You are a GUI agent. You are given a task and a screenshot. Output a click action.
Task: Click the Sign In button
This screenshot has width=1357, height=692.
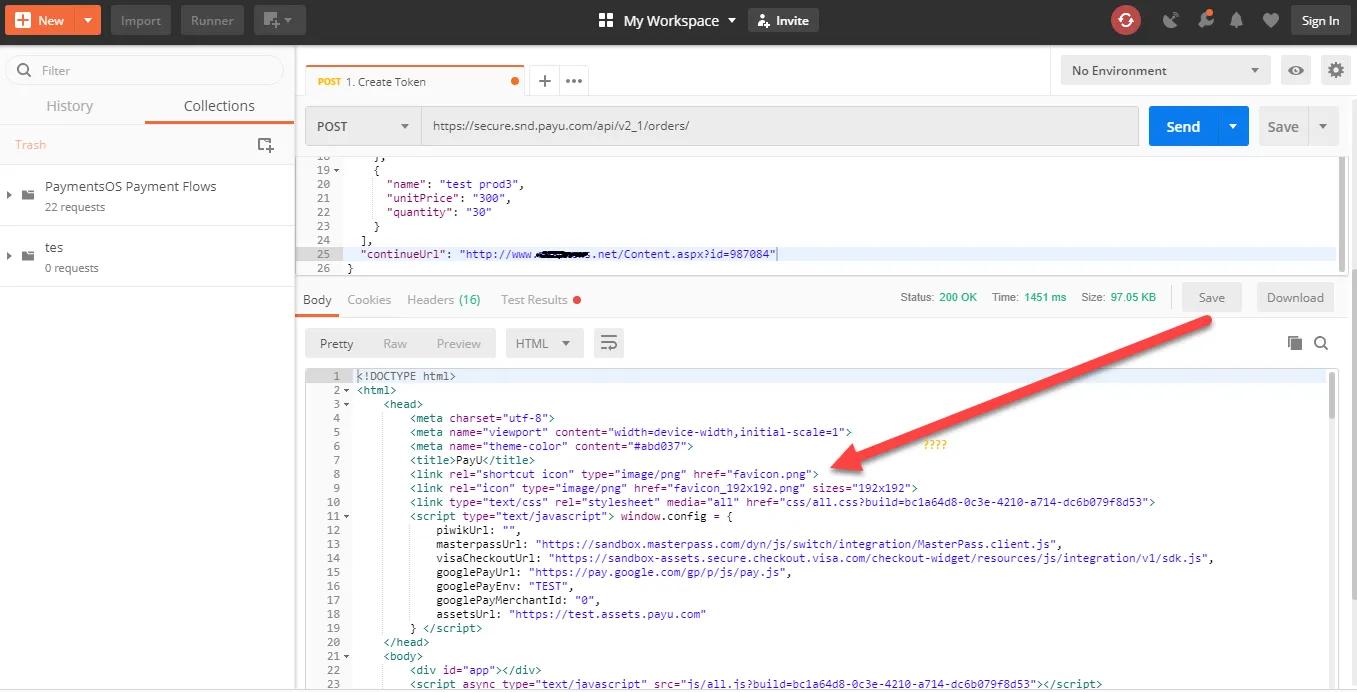click(x=1320, y=20)
